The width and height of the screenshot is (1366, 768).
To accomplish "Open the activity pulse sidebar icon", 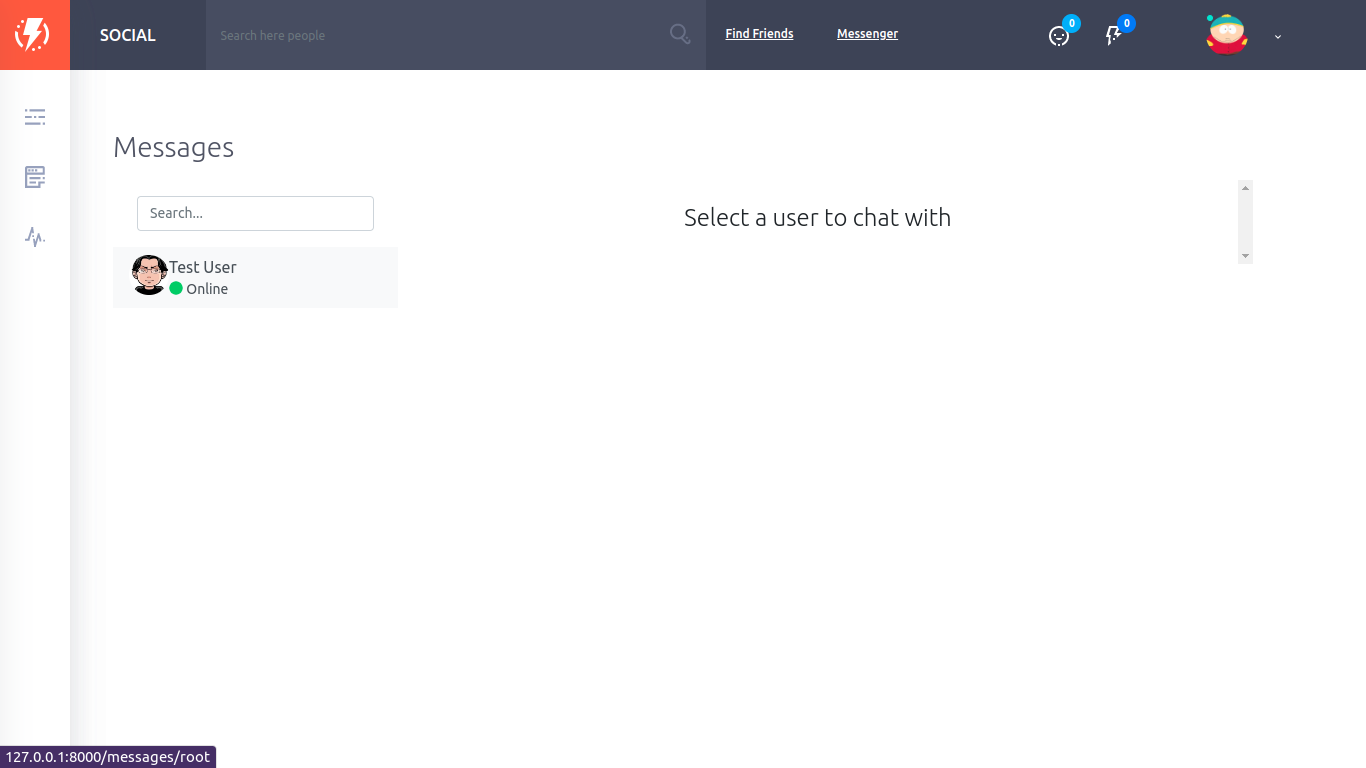I will coord(35,237).
